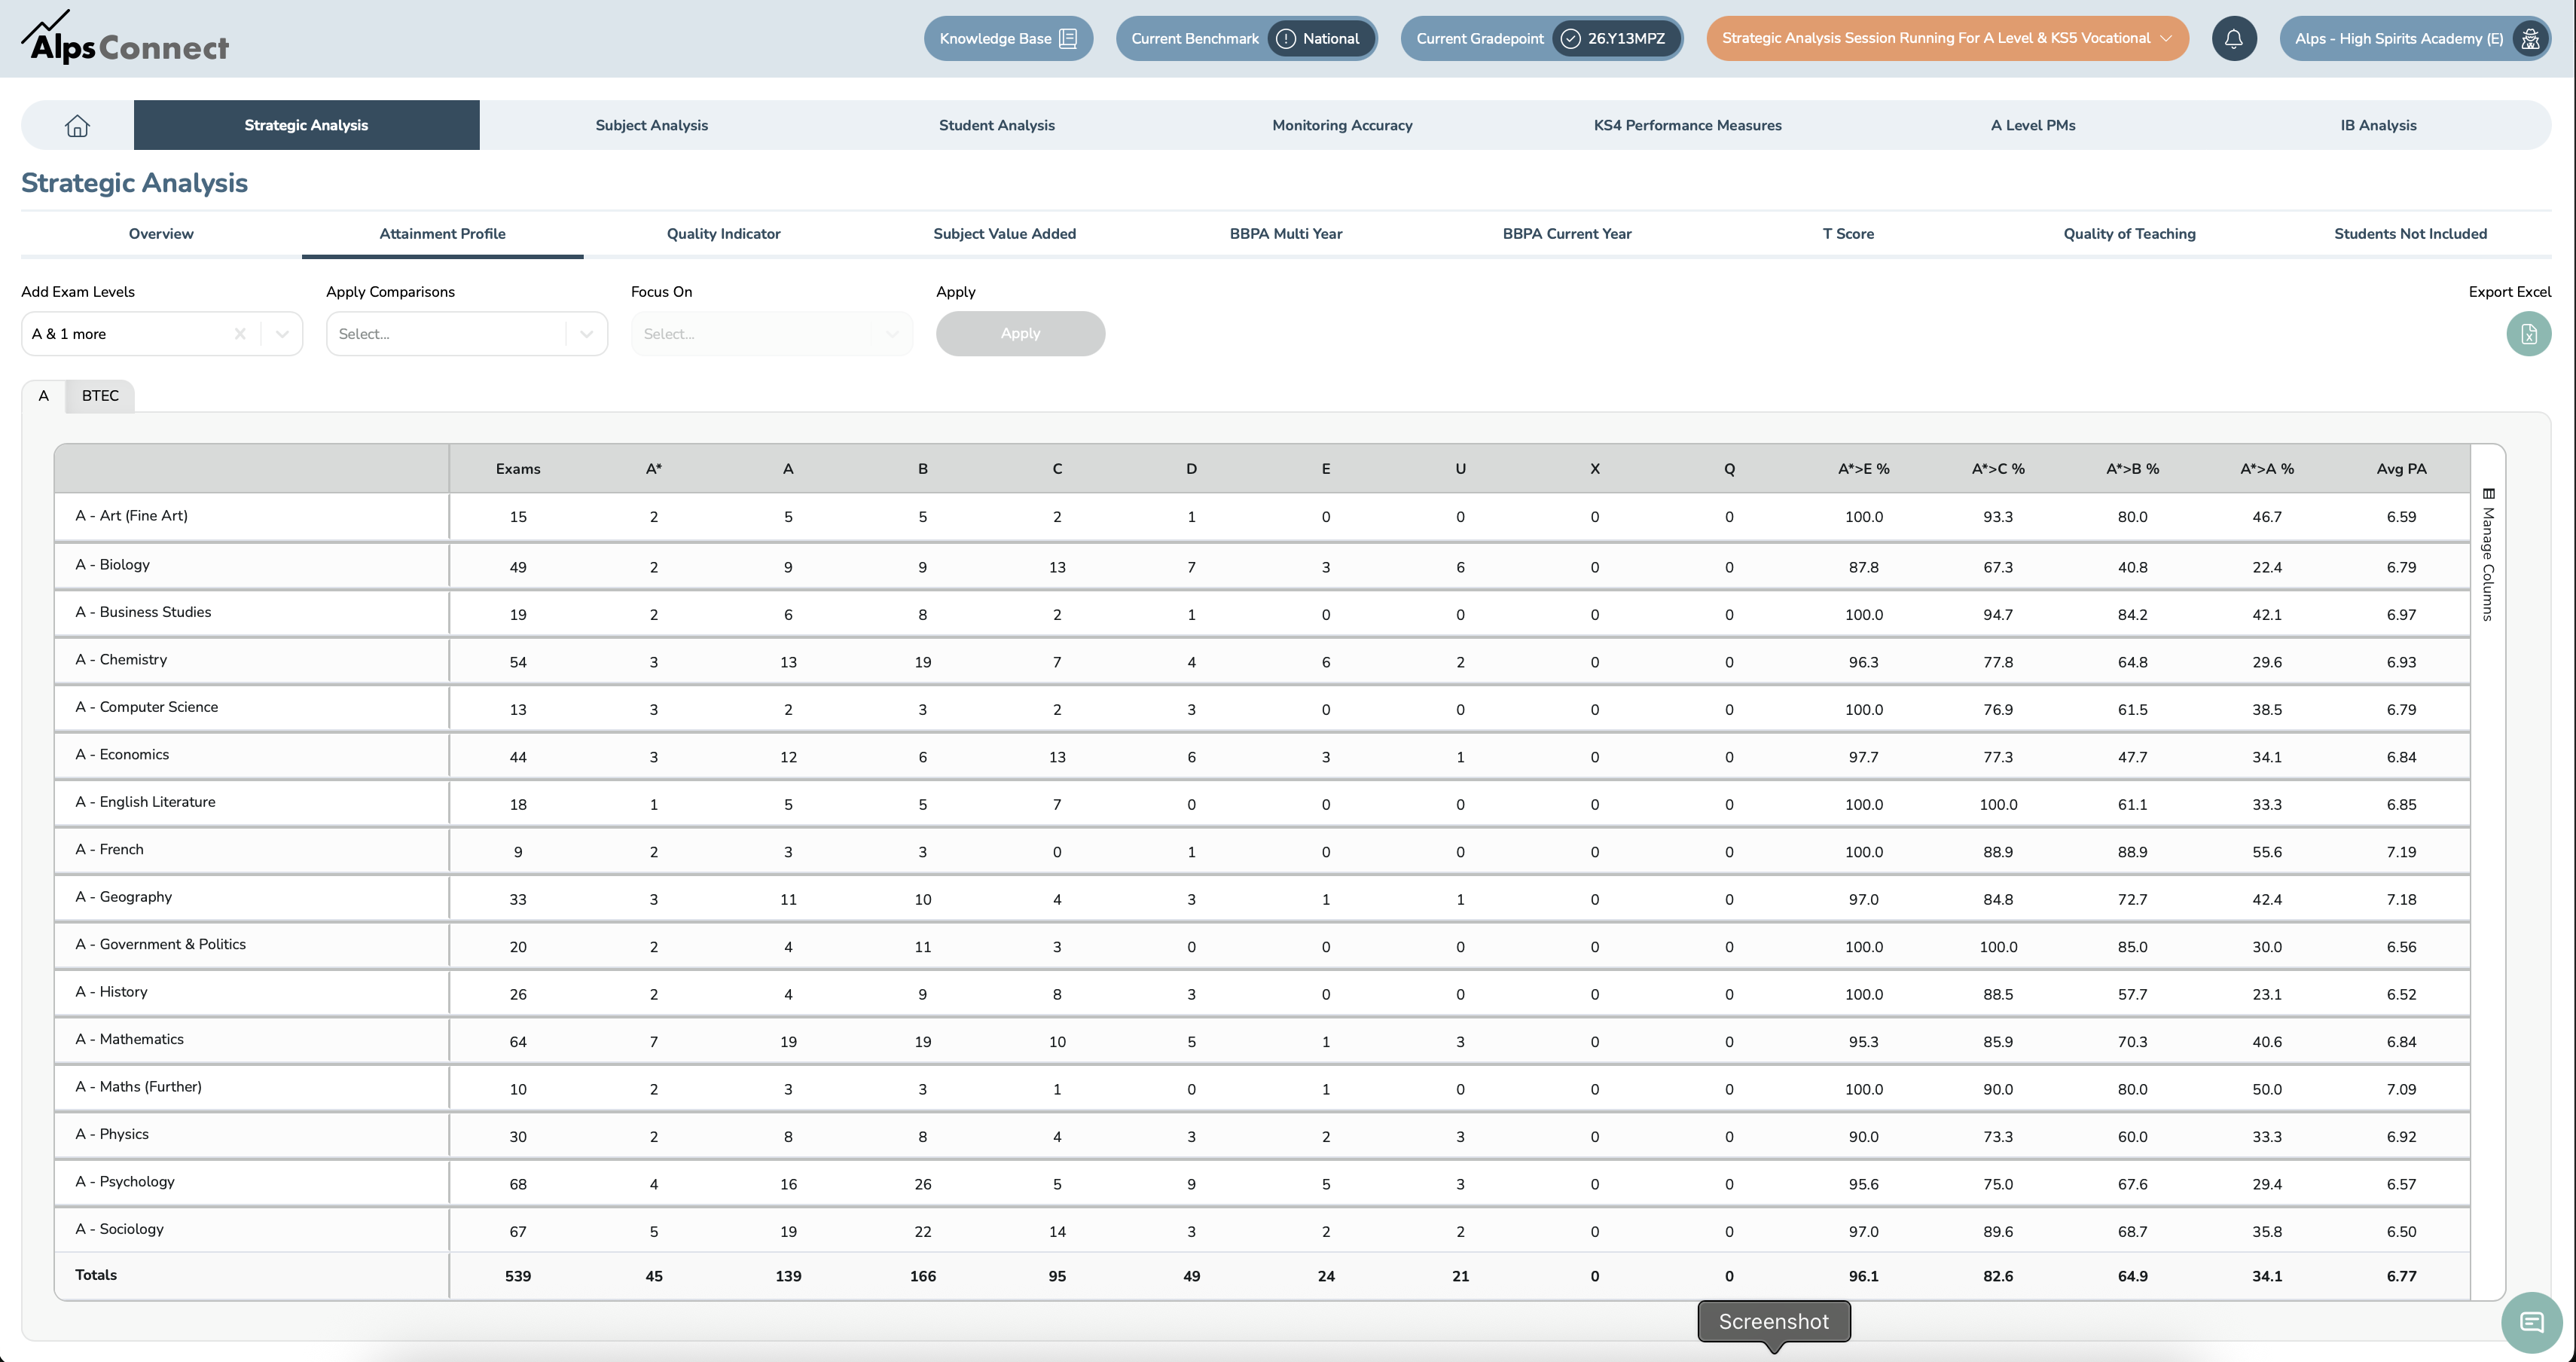Open Quality Indicator sub-tab
Image resolution: width=2576 pixels, height=1362 pixels.
click(x=724, y=234)
